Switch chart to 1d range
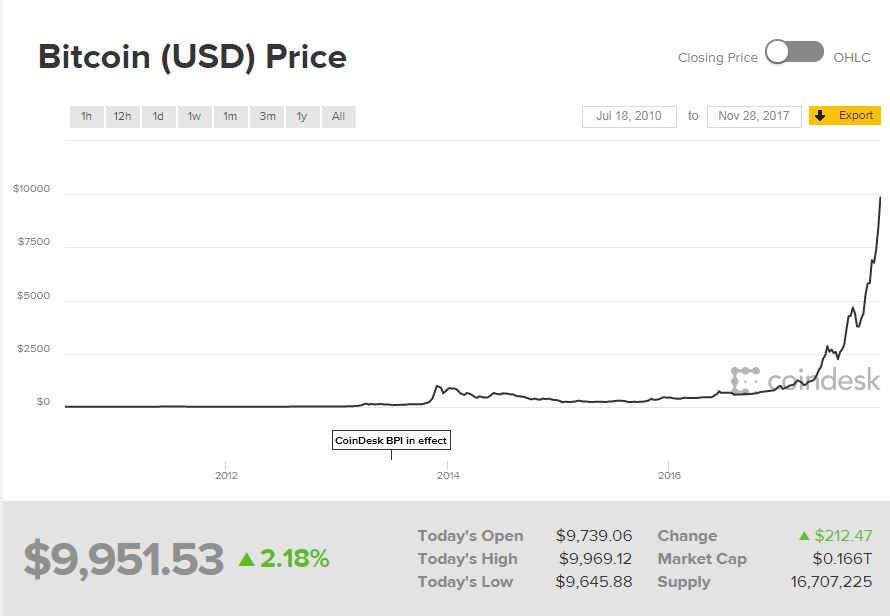 pyautogui.click(x=158, y=117)
